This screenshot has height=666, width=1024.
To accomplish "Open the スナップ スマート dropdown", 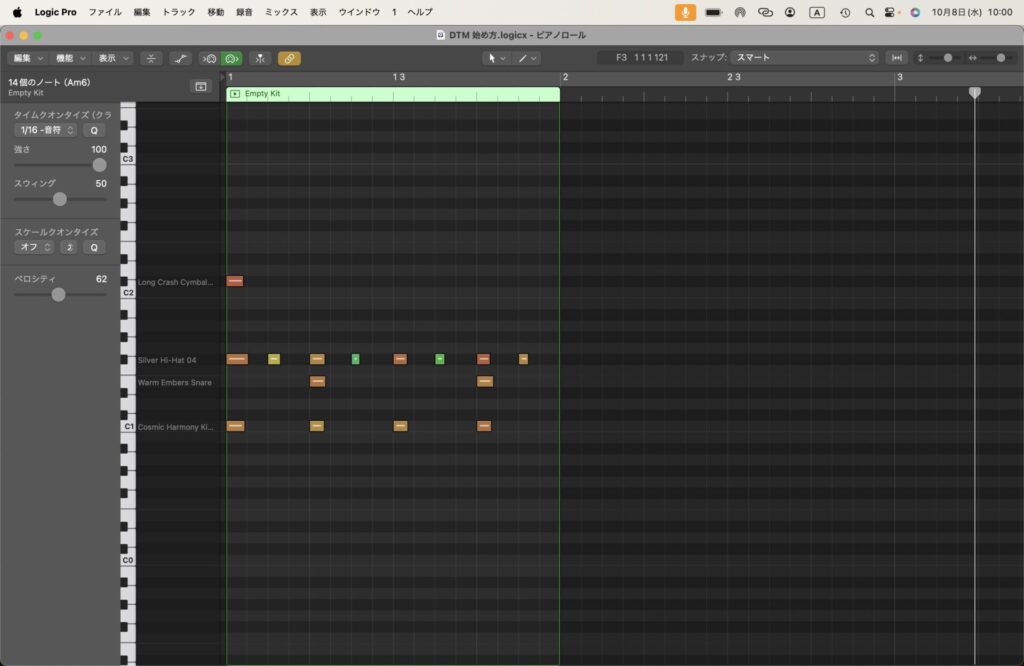I will click(x=805, y=58).
